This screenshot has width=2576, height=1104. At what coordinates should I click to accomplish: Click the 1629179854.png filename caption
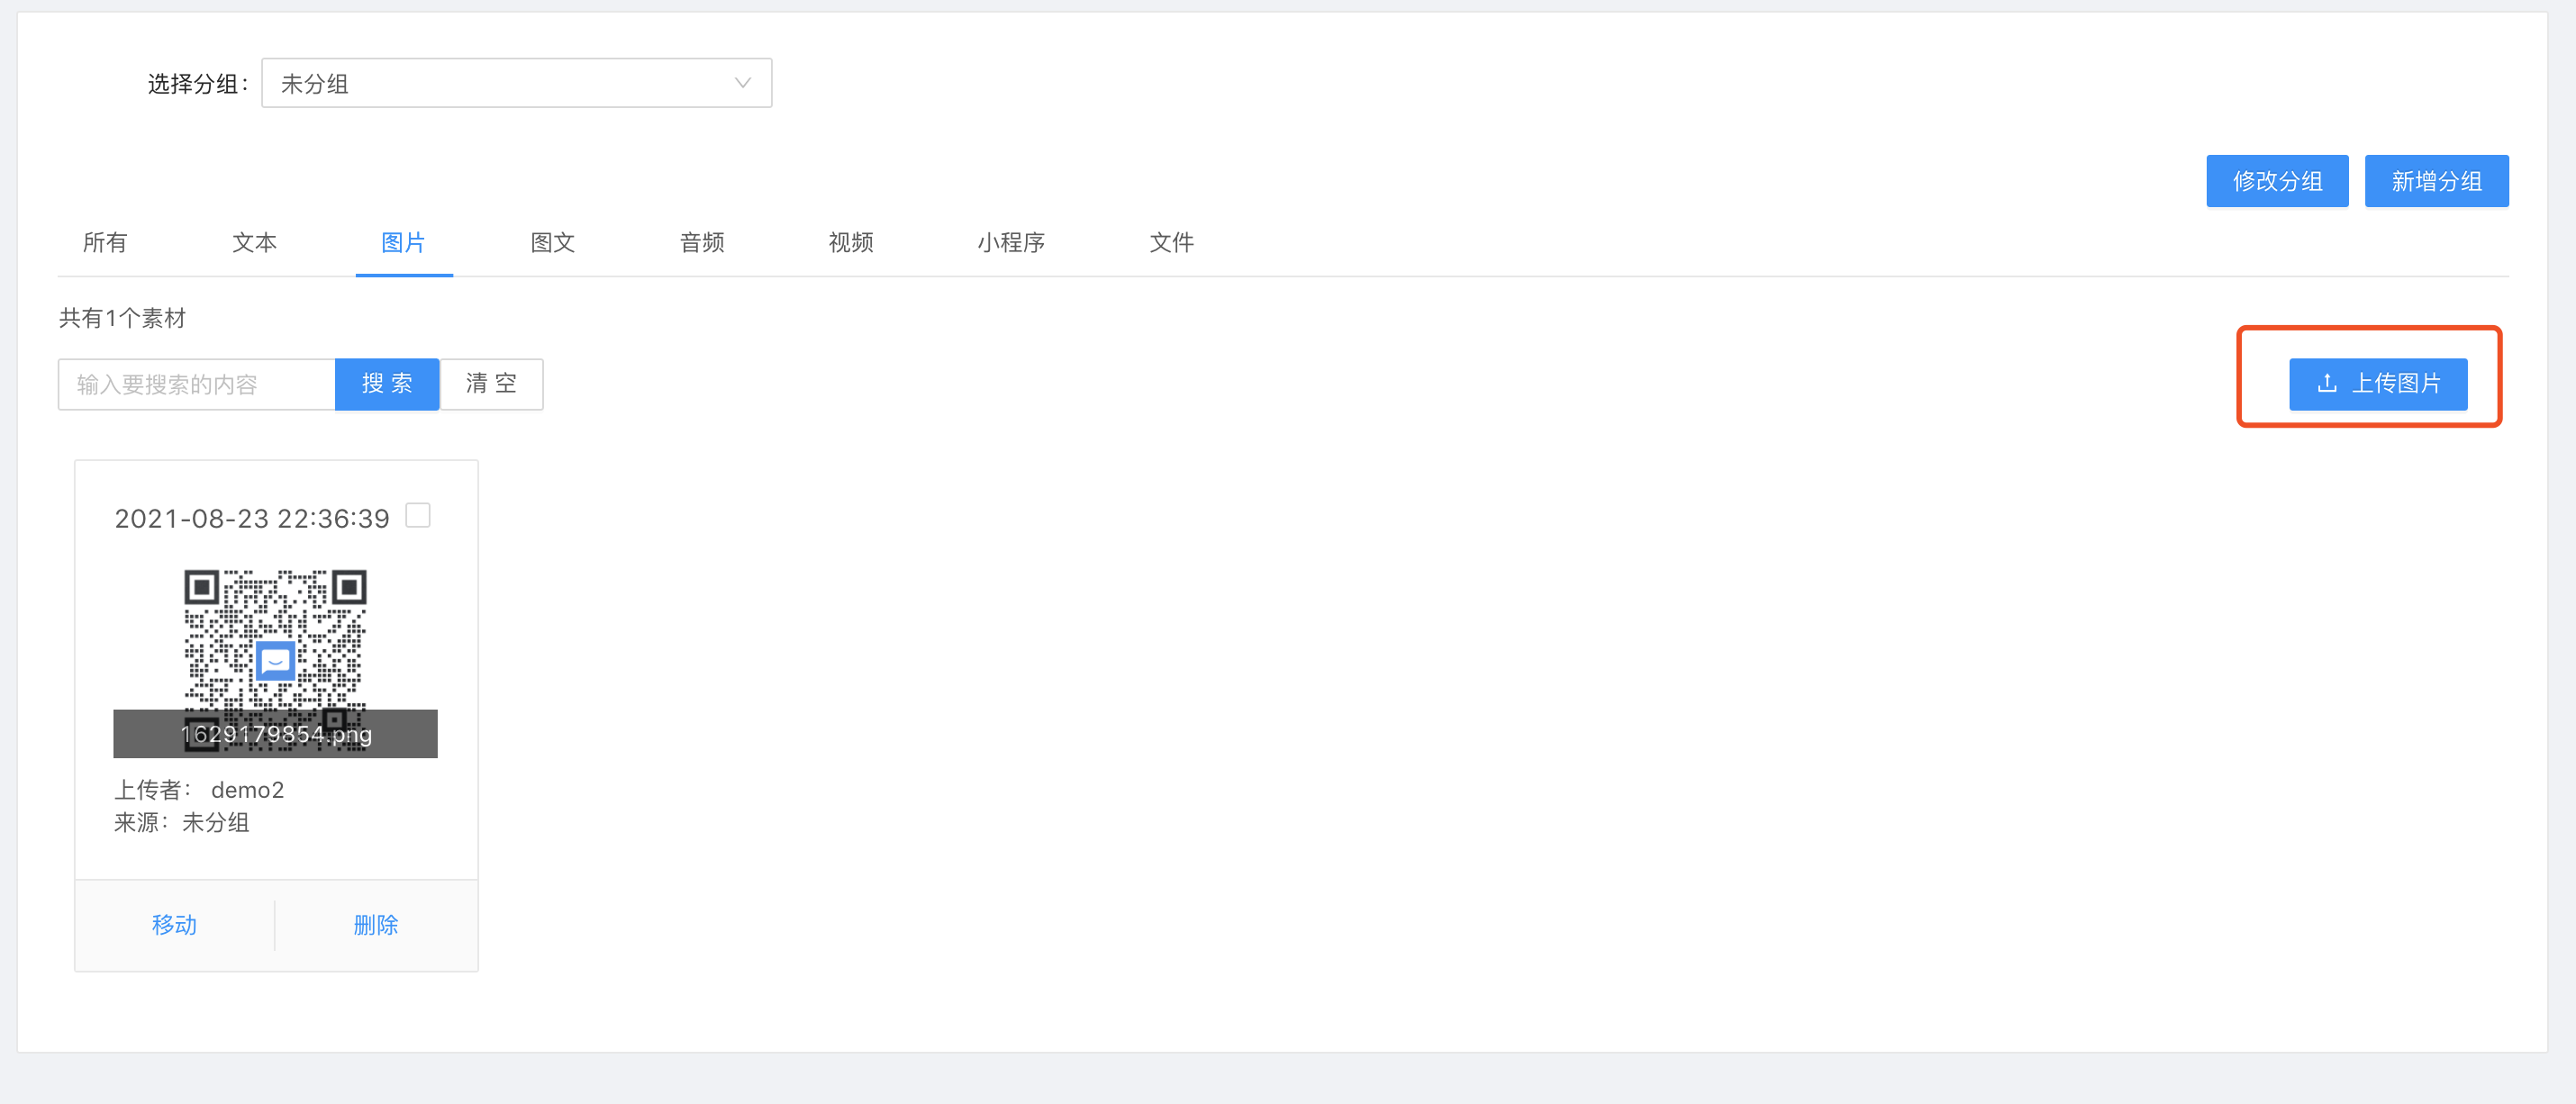coord(276,734)
